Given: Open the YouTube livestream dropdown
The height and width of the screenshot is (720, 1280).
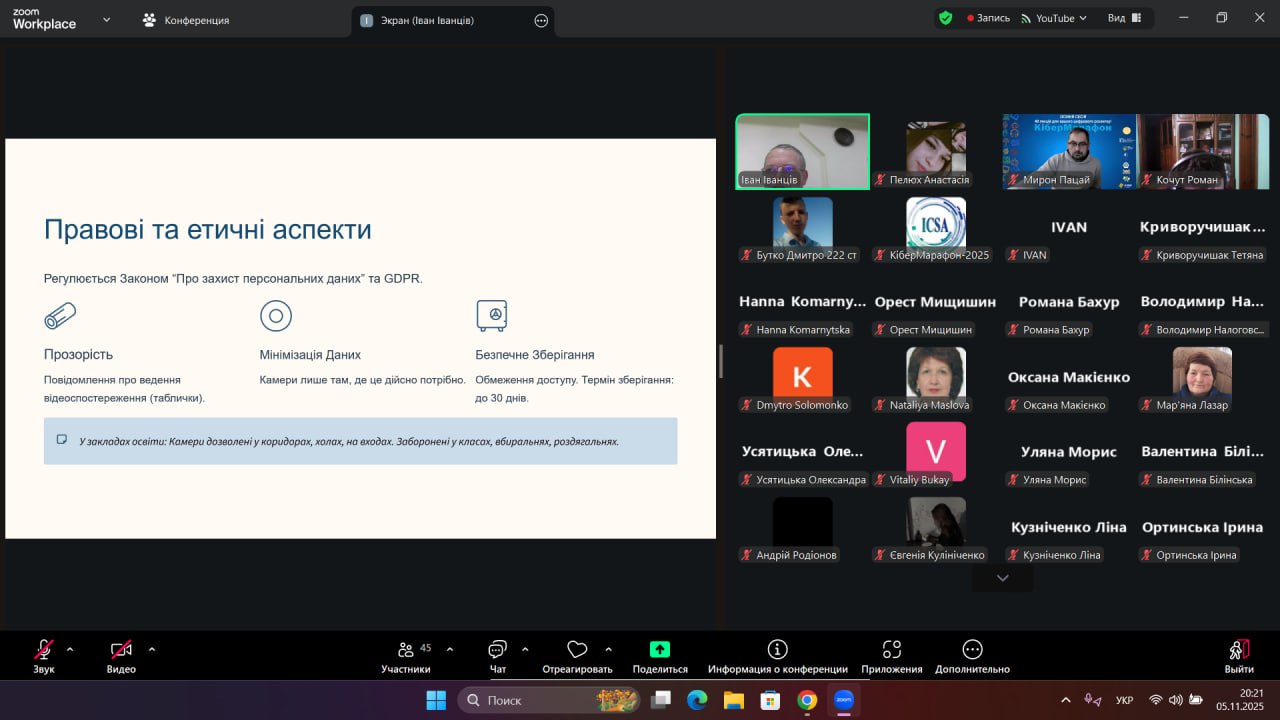Looking at the screenshot, I should tap(1054, 18).
